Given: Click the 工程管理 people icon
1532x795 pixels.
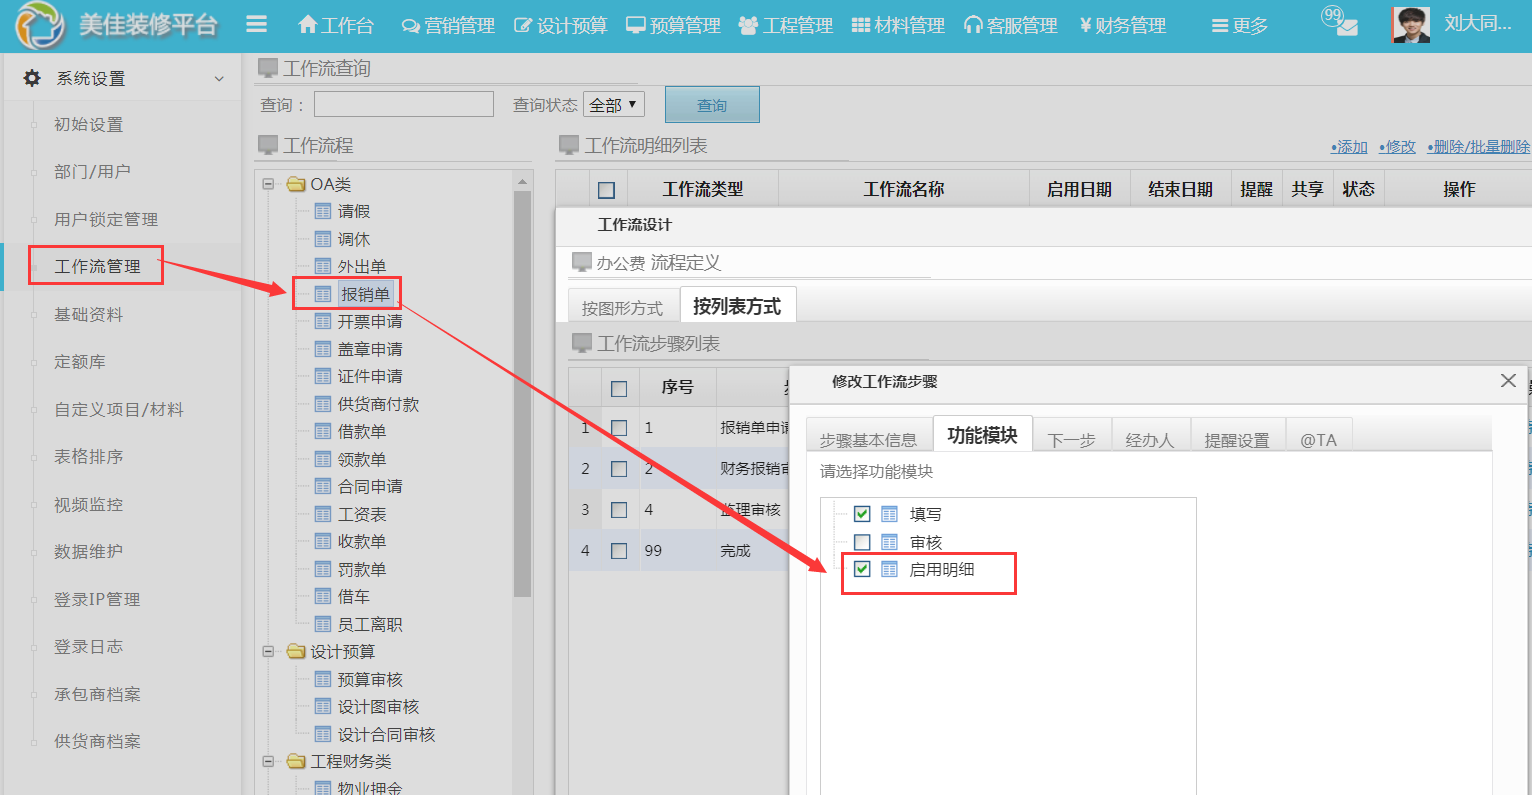Looking at the screenshot, I should [748, 25].
